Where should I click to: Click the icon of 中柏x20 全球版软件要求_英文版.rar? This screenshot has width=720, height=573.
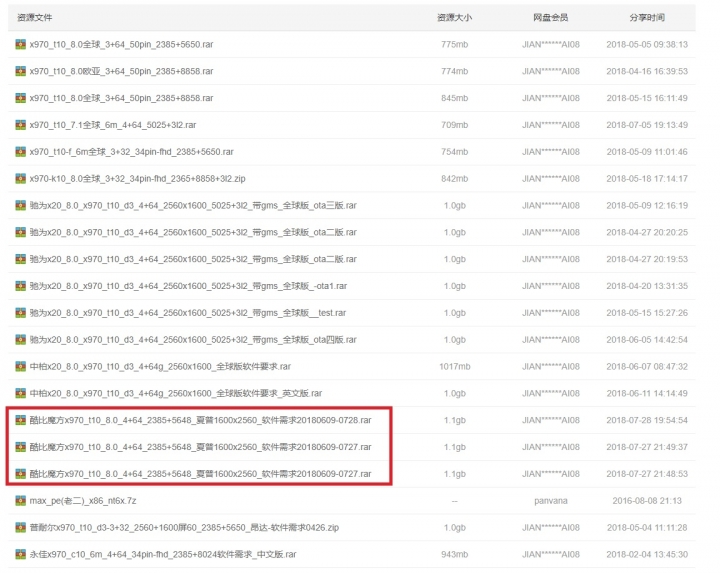pos(20,393)
